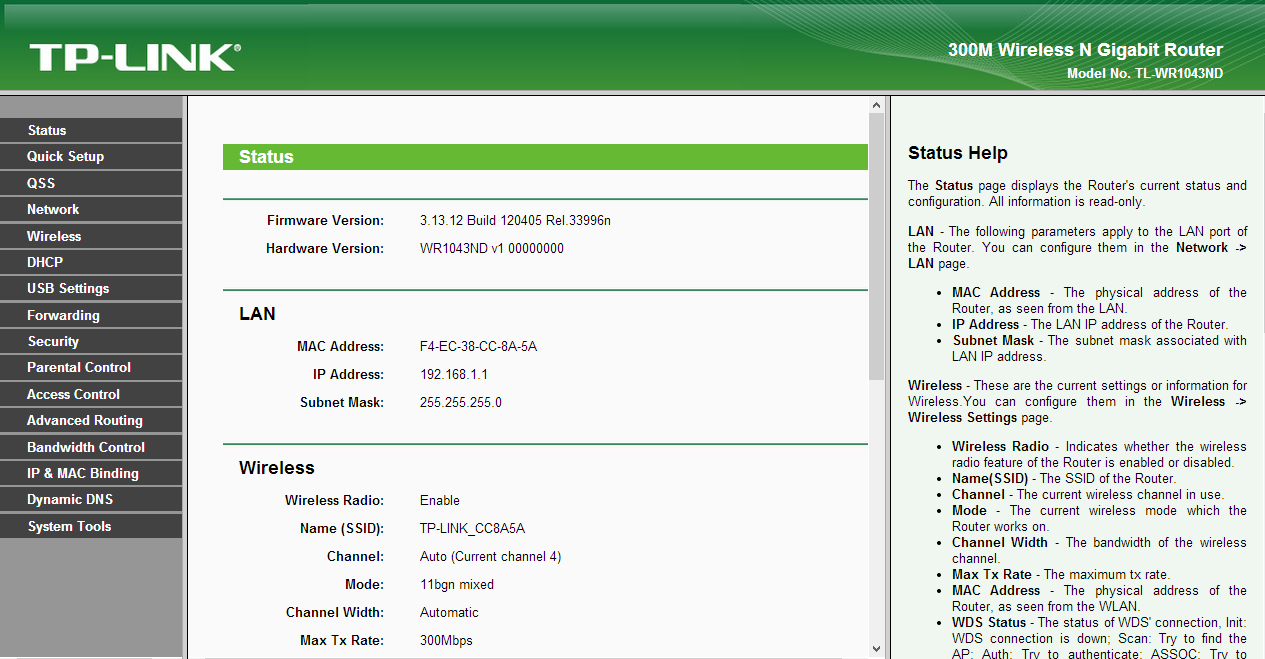Click the channel value Auto (Current channel 4)

(x=491, y=556)
